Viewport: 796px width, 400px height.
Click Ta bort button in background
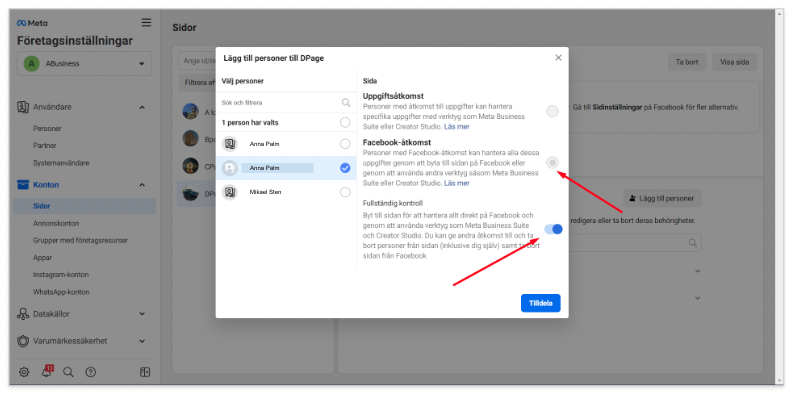coord(687,62)
